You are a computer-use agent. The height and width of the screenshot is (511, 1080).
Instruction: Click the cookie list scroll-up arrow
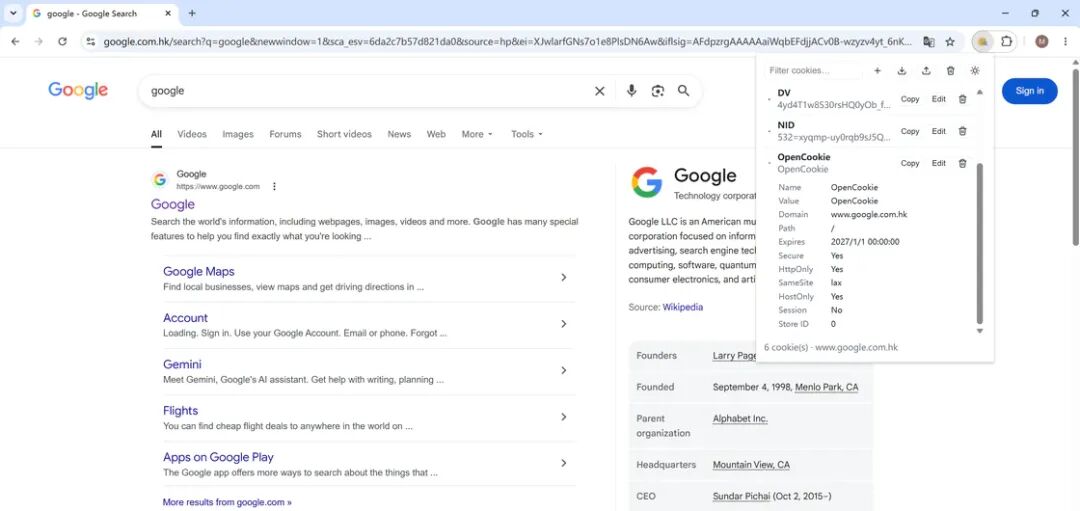[980, 92]
